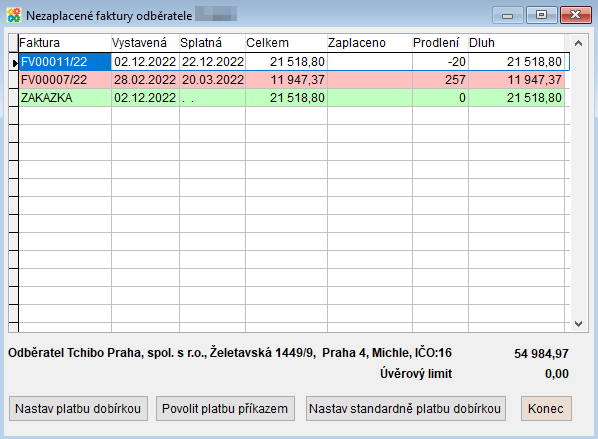Image resolution: width=598 pixels, height=439 pixels.
Task: Select invoice FV00007/22 row
Action: tap(292, 80)
